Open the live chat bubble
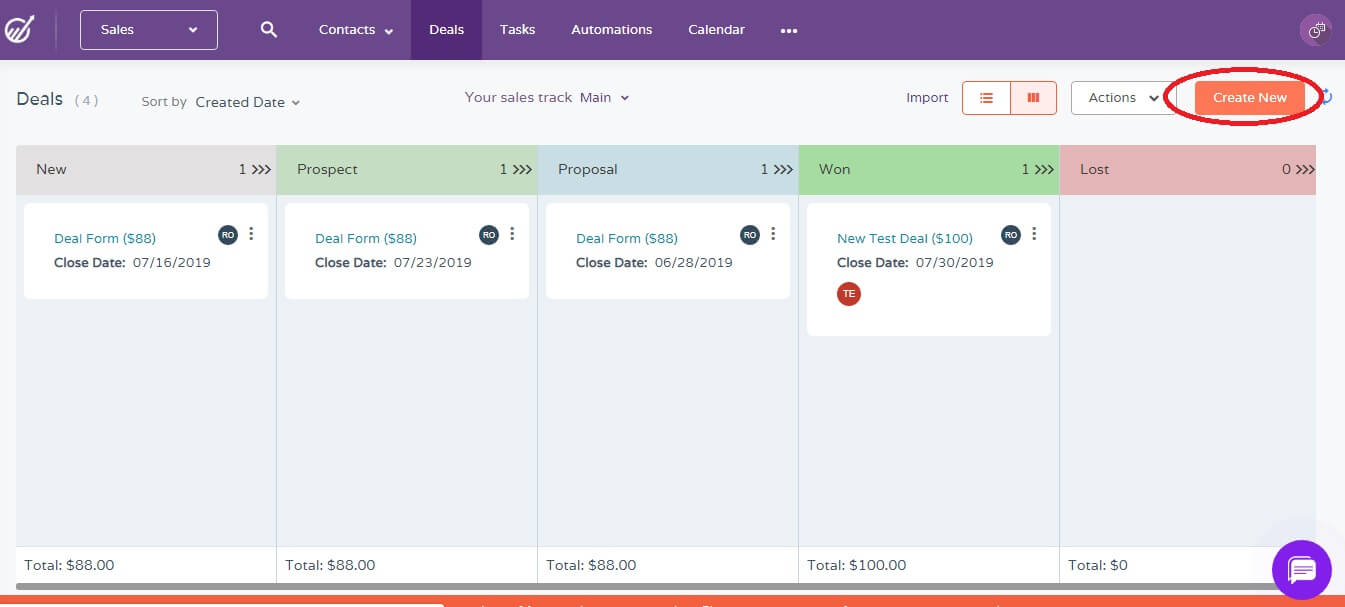Viewport: 1345px width, 607px height. coord(1301,570)
